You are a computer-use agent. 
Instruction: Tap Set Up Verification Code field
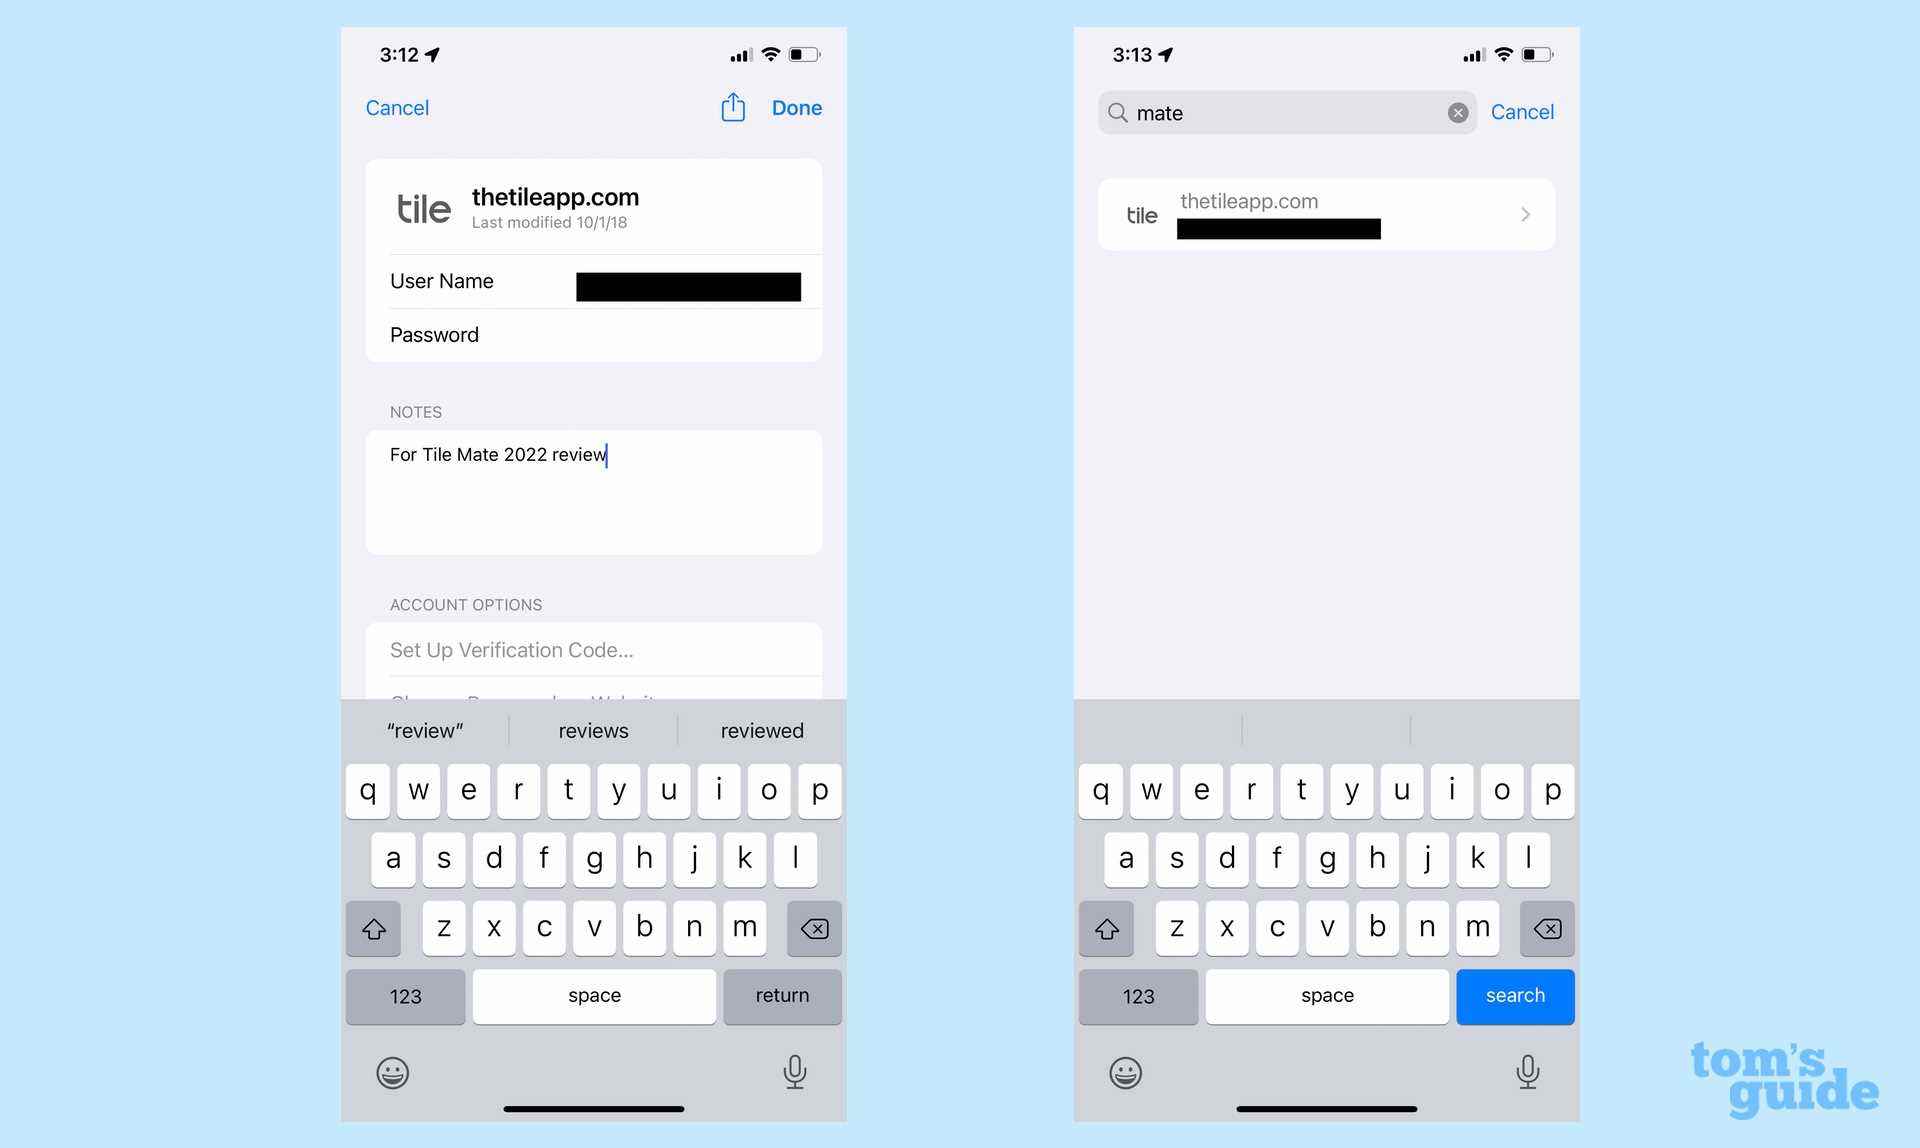tap(594, 649)
